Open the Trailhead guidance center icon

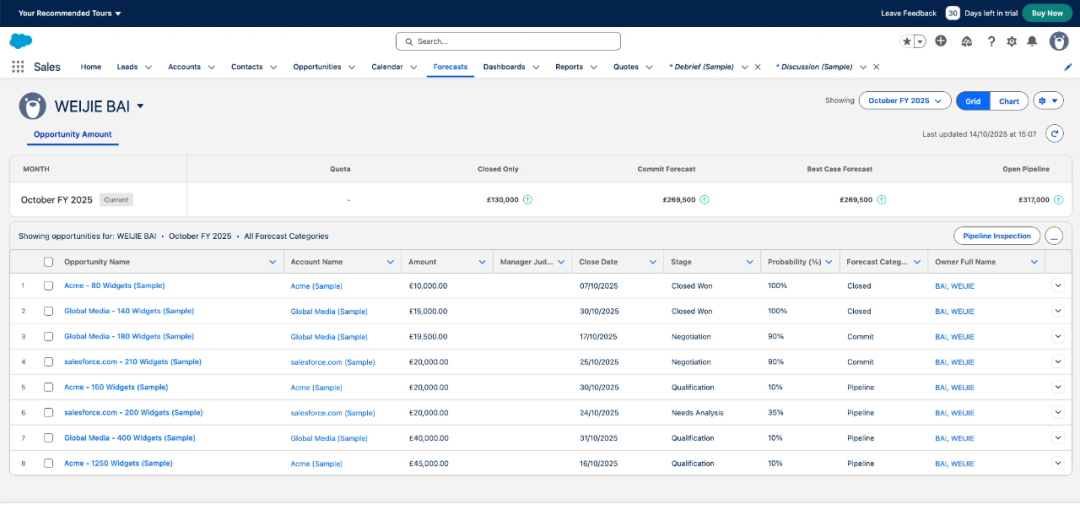pos(966,41)
